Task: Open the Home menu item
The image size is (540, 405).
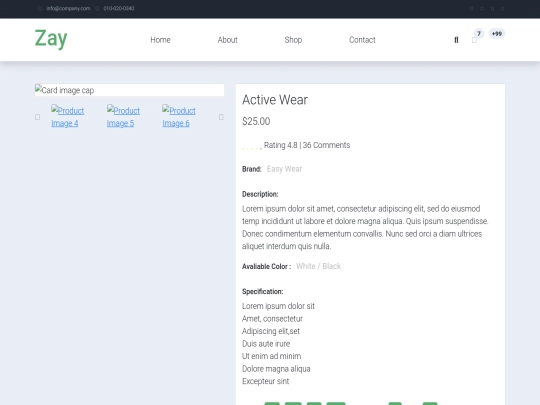Action: (x=160, y=40)
